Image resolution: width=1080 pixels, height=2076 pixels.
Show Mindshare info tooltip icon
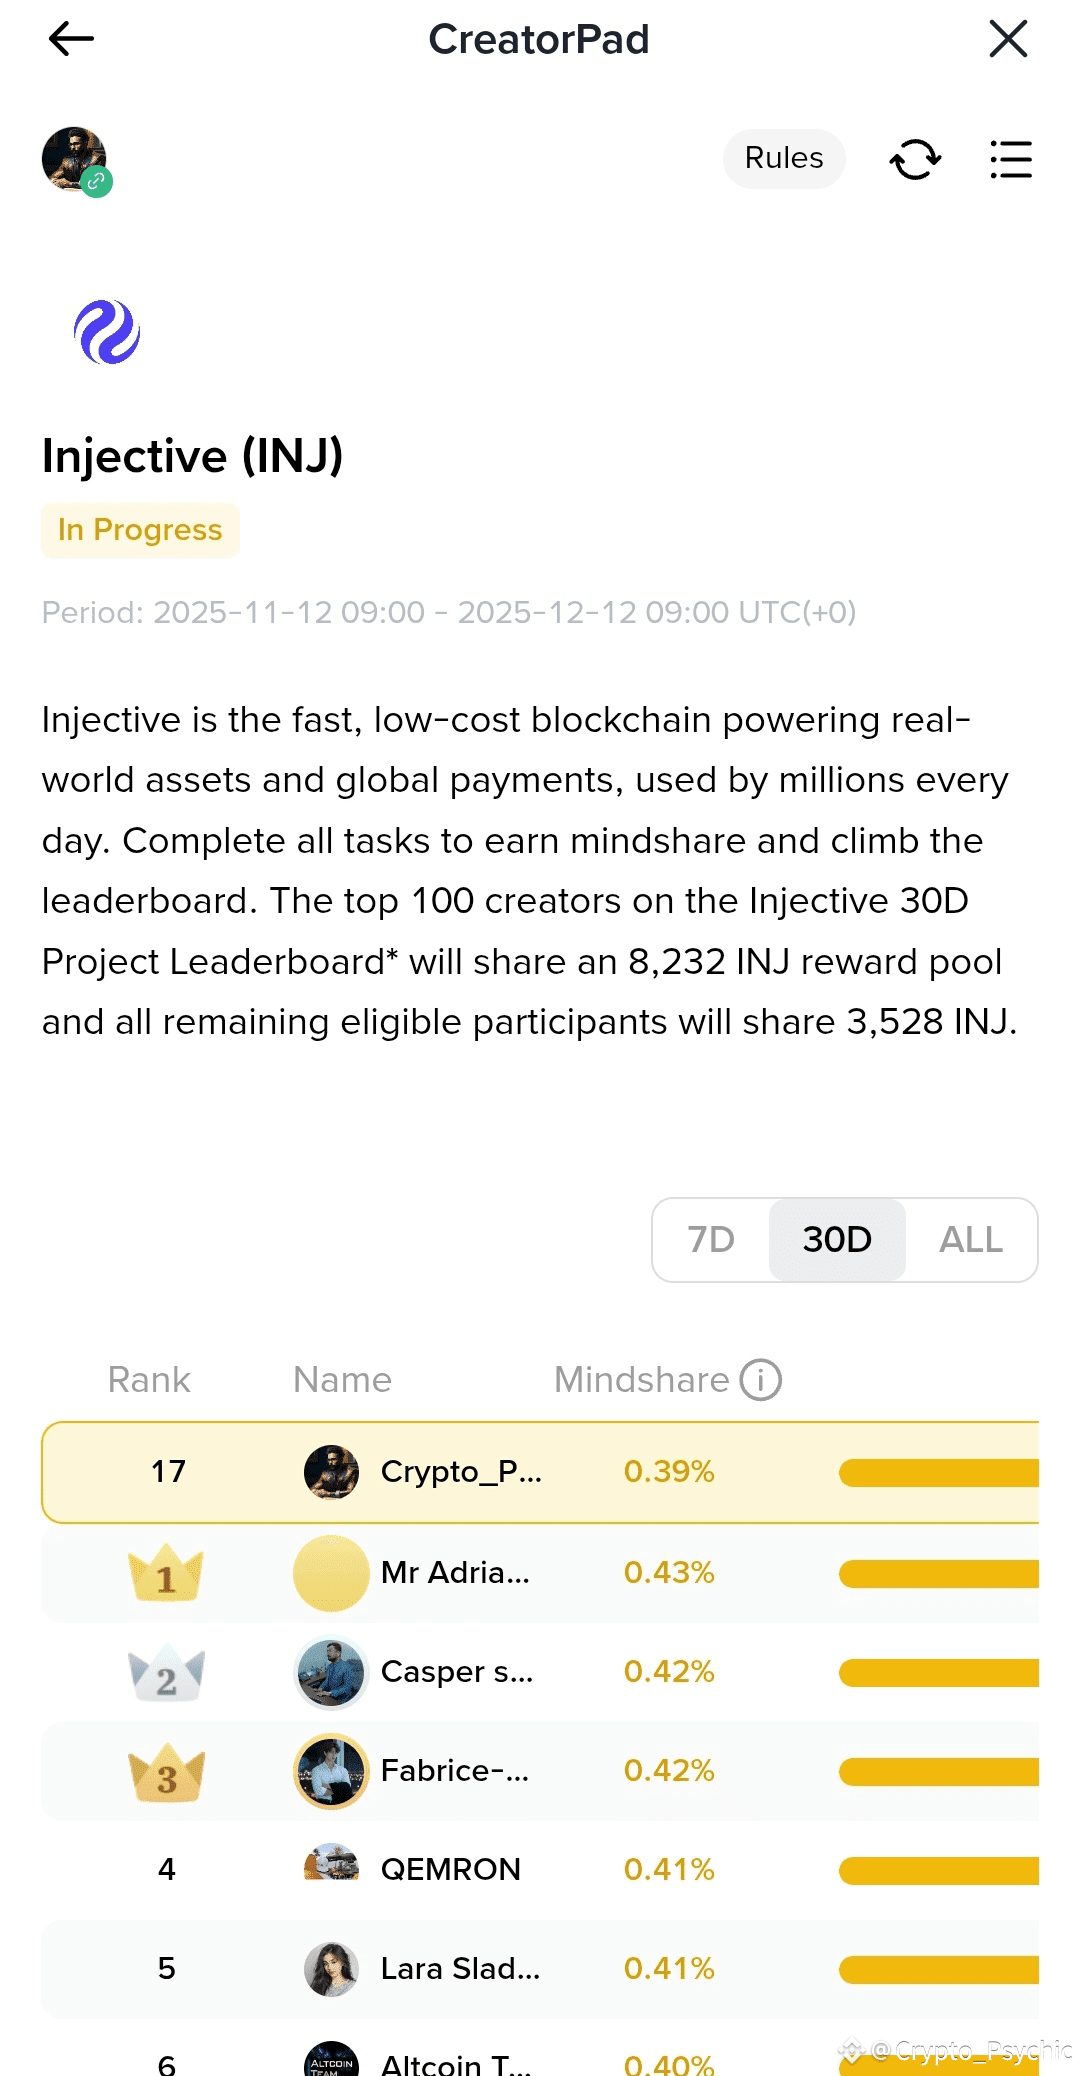[x=760, y=1380]
